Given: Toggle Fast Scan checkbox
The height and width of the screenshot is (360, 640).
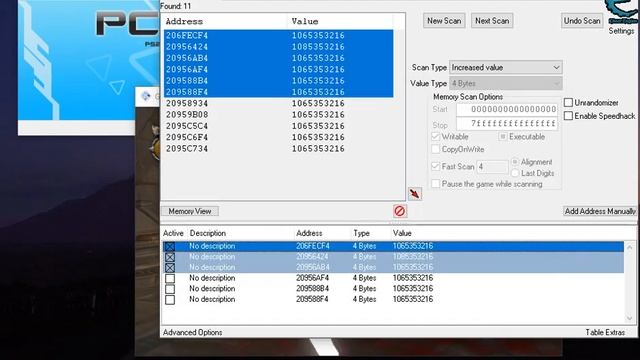Looking at the screenshot, I should pyautogui.click(x=436, y=166).
